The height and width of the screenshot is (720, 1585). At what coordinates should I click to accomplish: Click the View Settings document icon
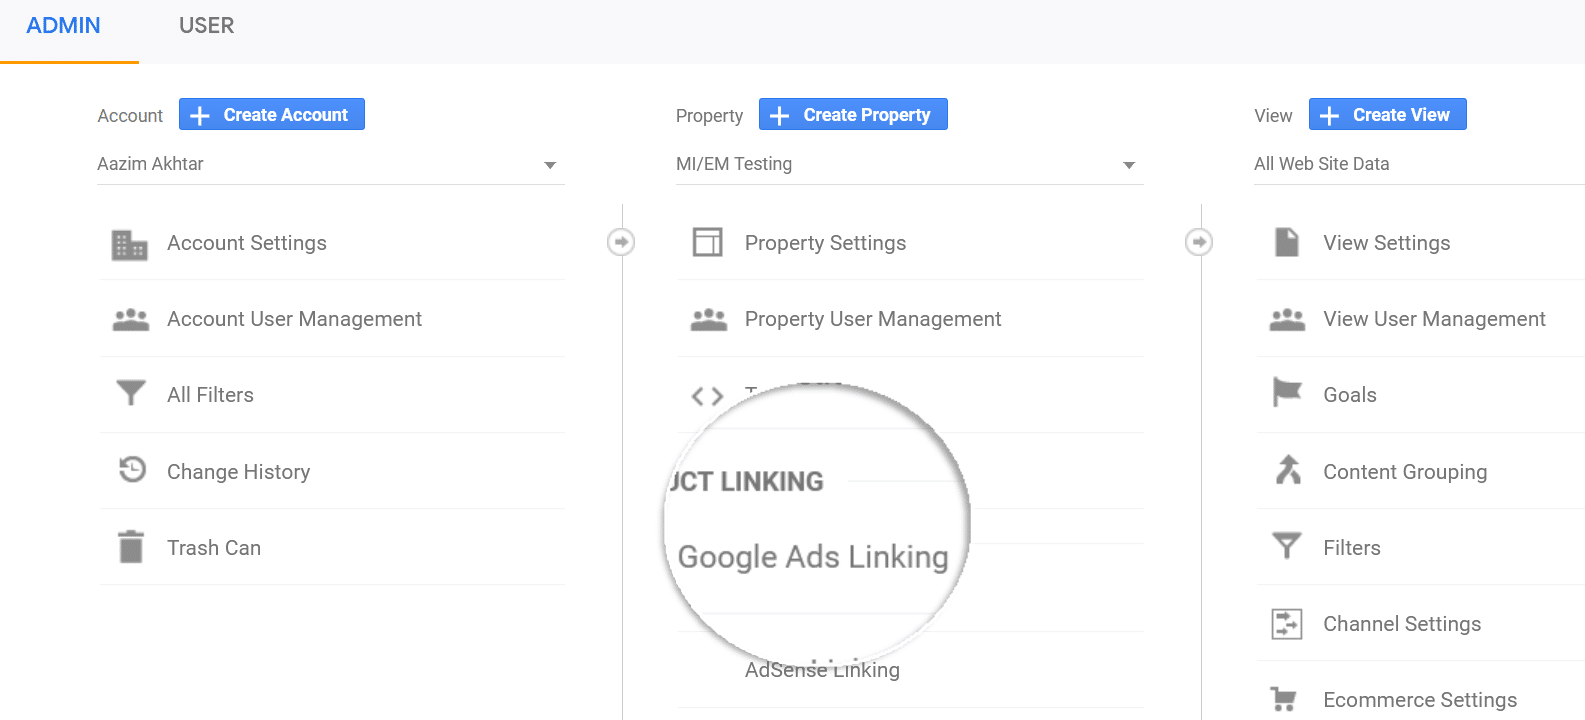click(1287, 242)
